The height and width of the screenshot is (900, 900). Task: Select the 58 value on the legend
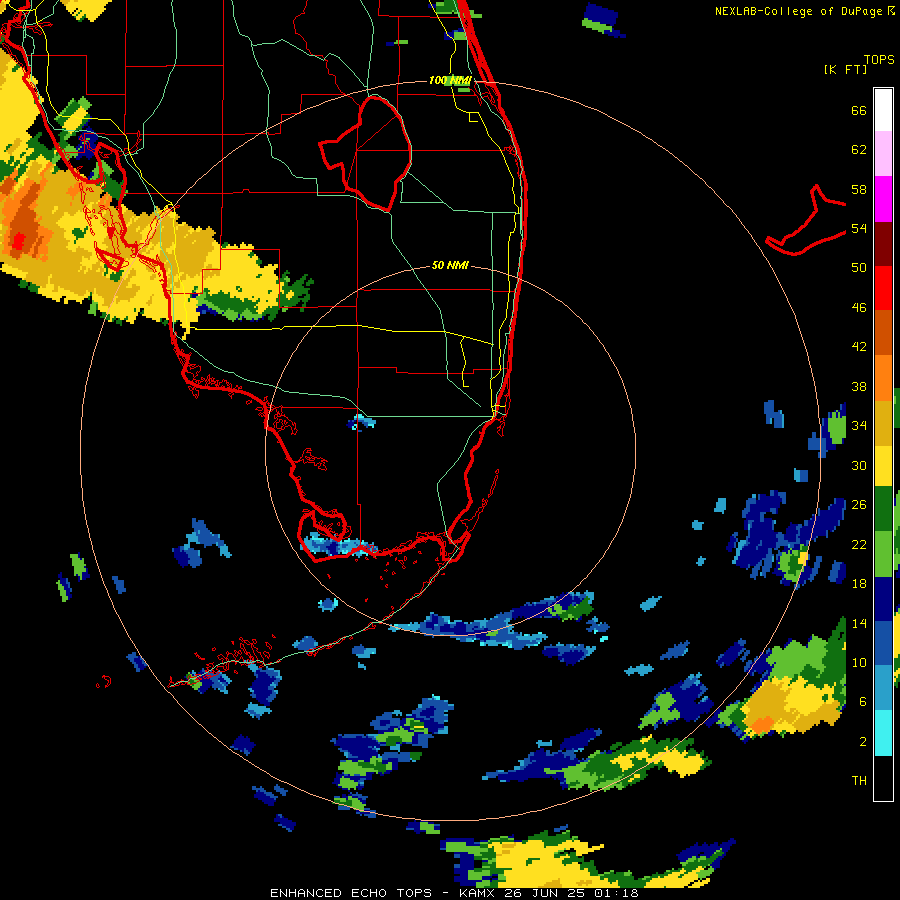[x=859, y=189]
